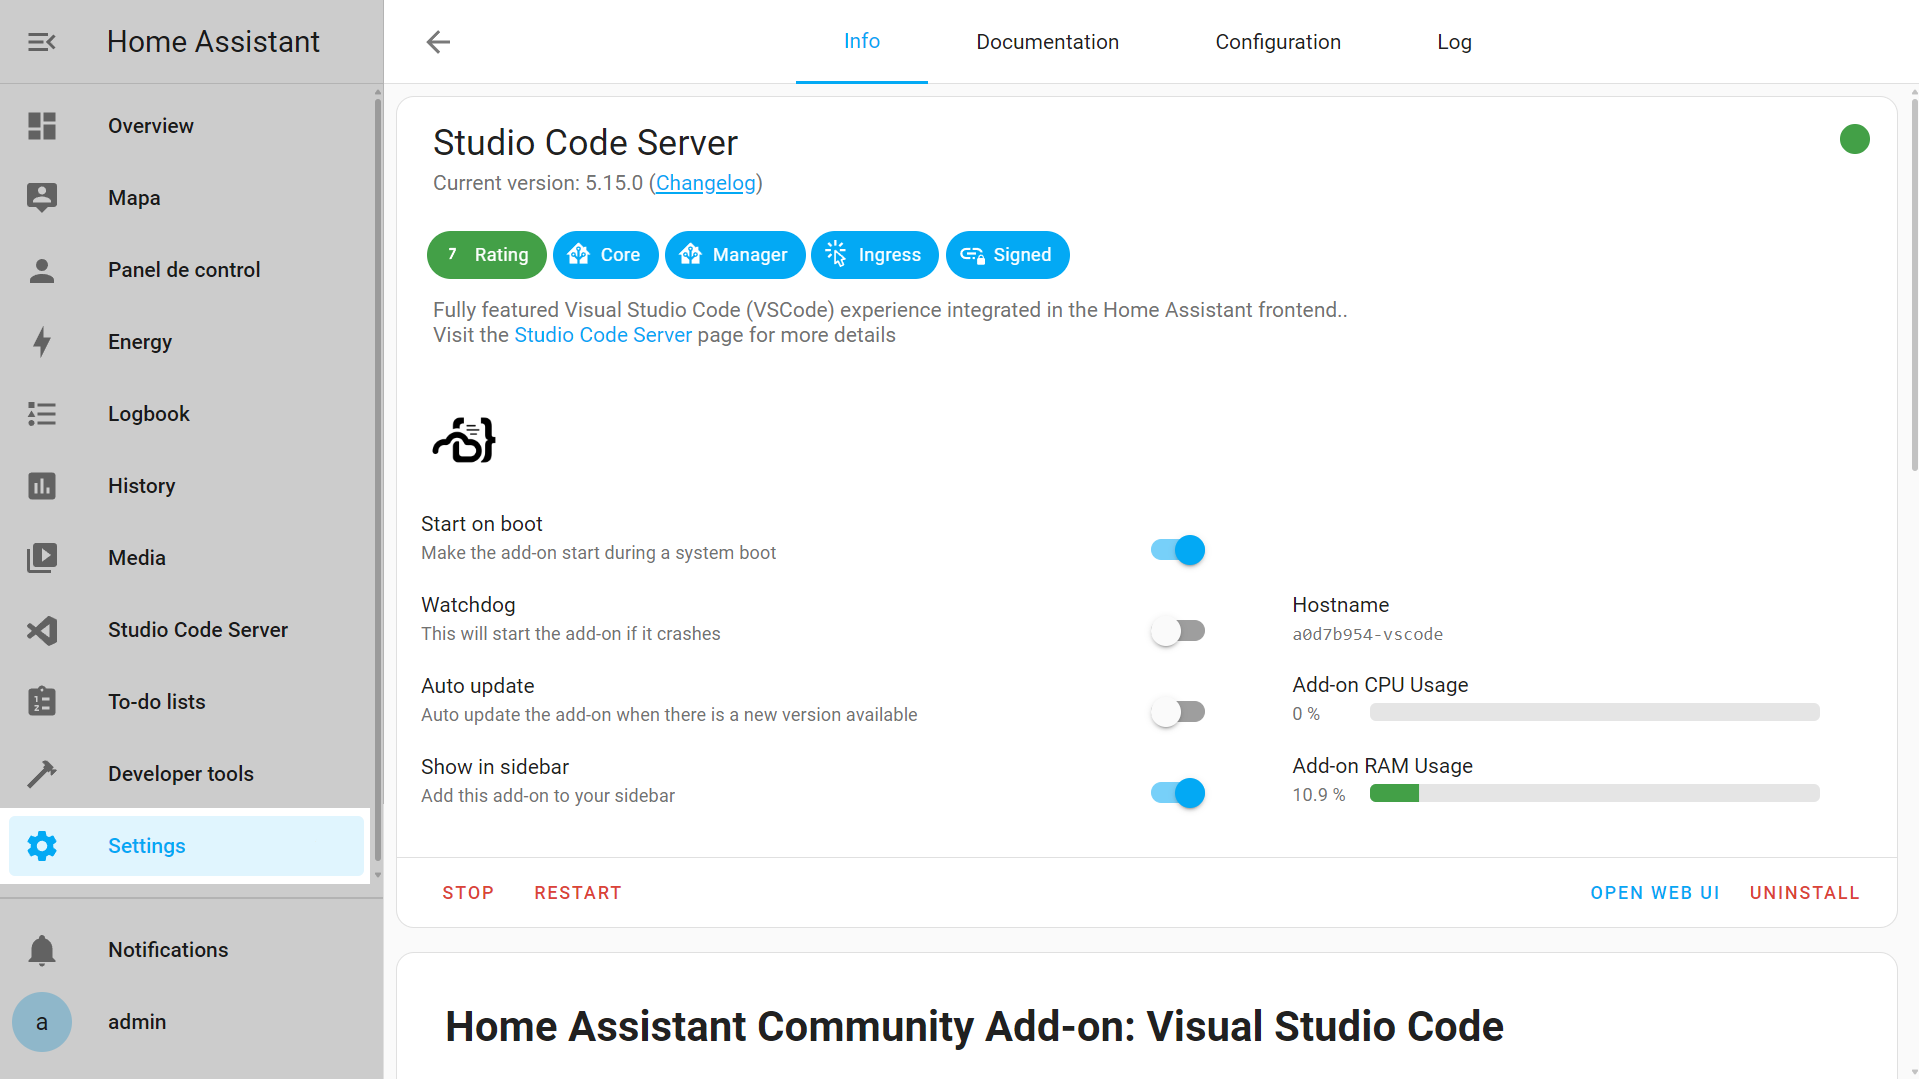Click the Settings gear icon
The image size is (1919, 1079).
41,846
